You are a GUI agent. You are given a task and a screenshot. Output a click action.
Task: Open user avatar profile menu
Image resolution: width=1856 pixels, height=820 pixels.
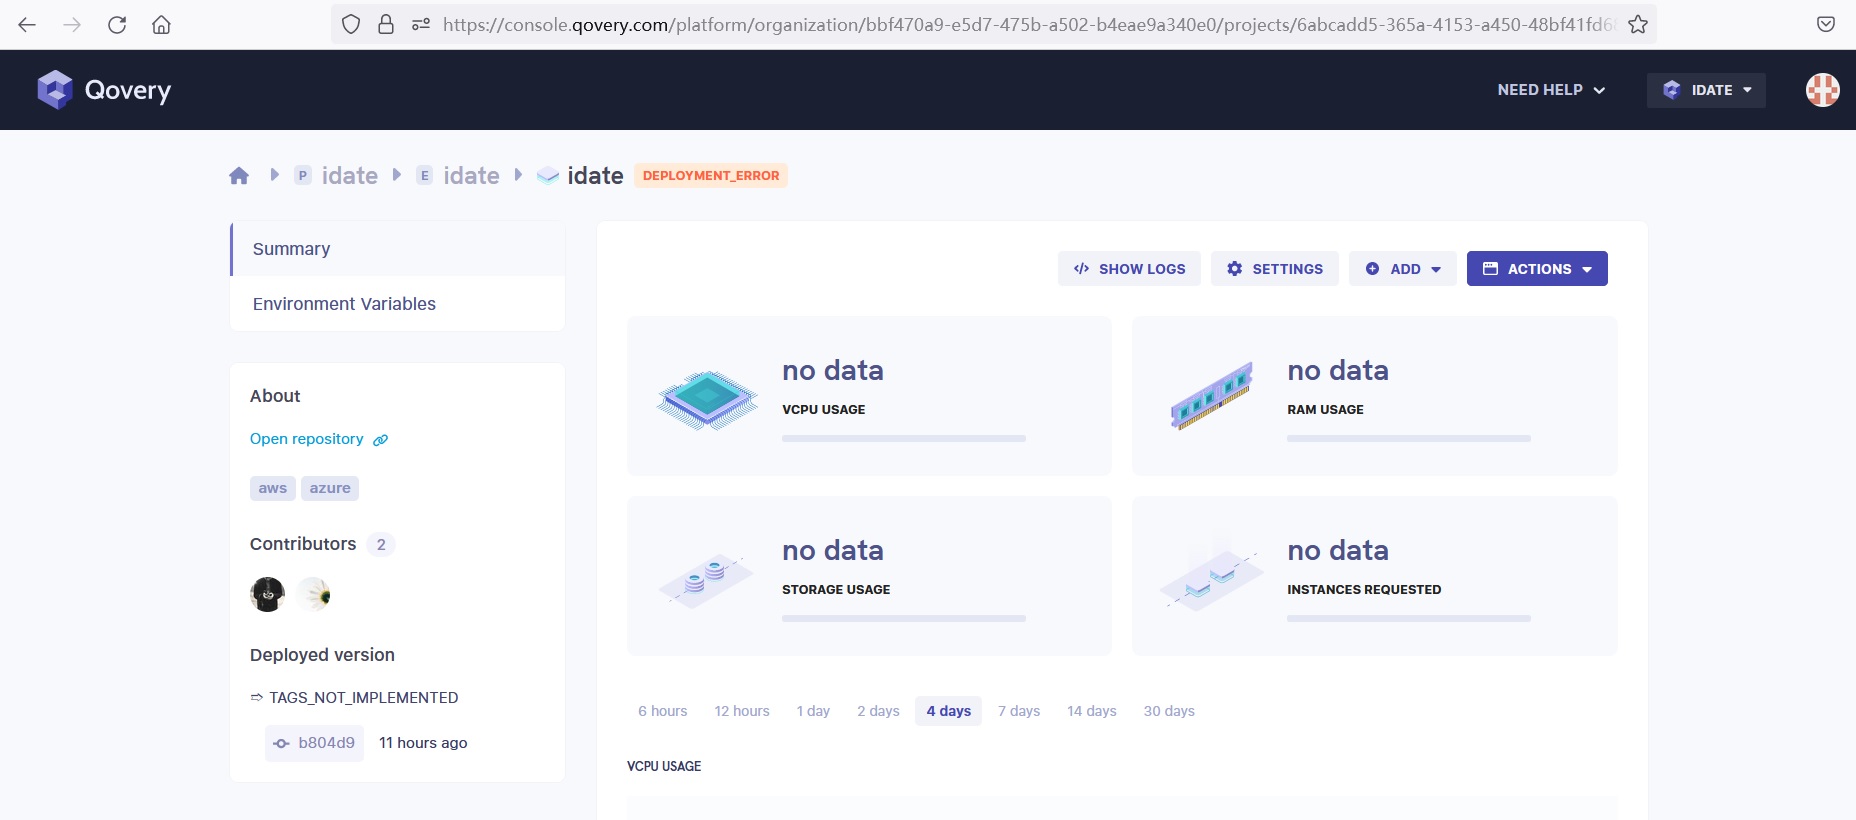pyautogui.click(x=1823, y=90)
